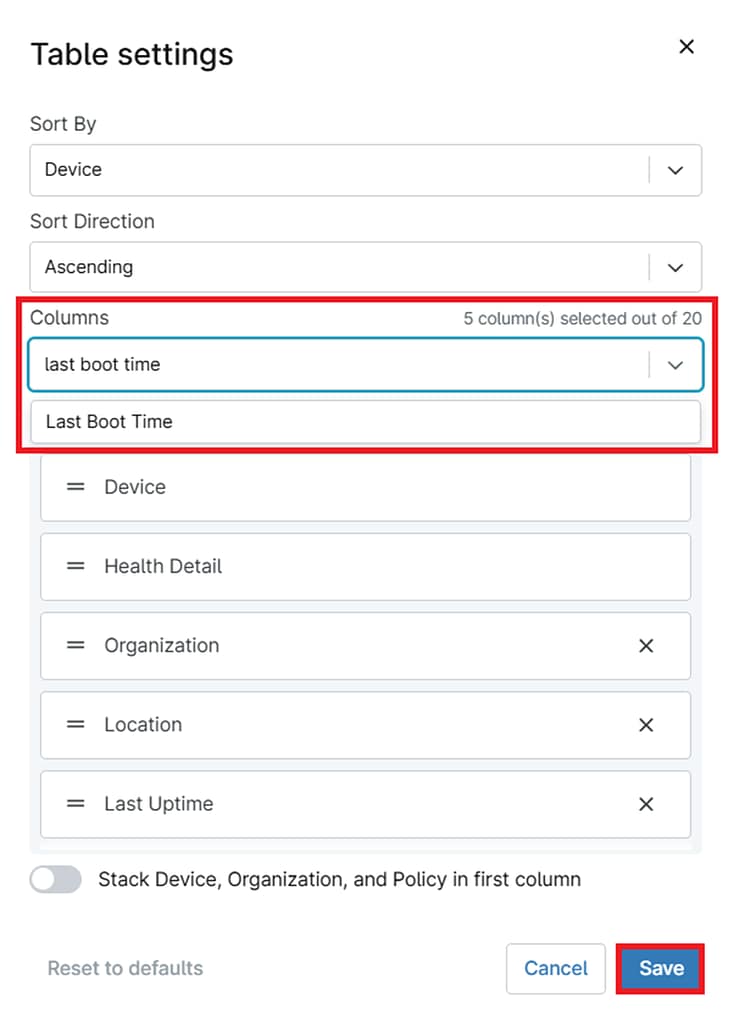
Task: Grab the drag handle beside Health Detail
Action: (x=76, y=566)
